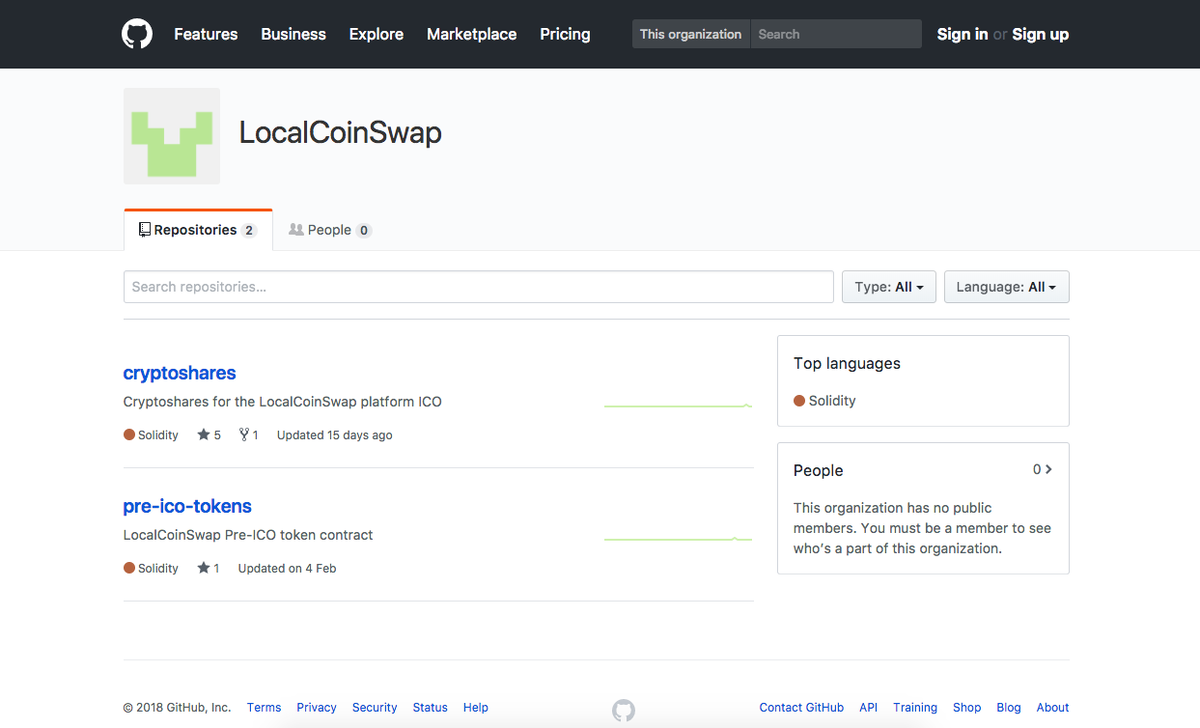Viewport: 1200px width, 728px height.
Task: Click the star icon for cryptoshares
Action: pos(203,435)
